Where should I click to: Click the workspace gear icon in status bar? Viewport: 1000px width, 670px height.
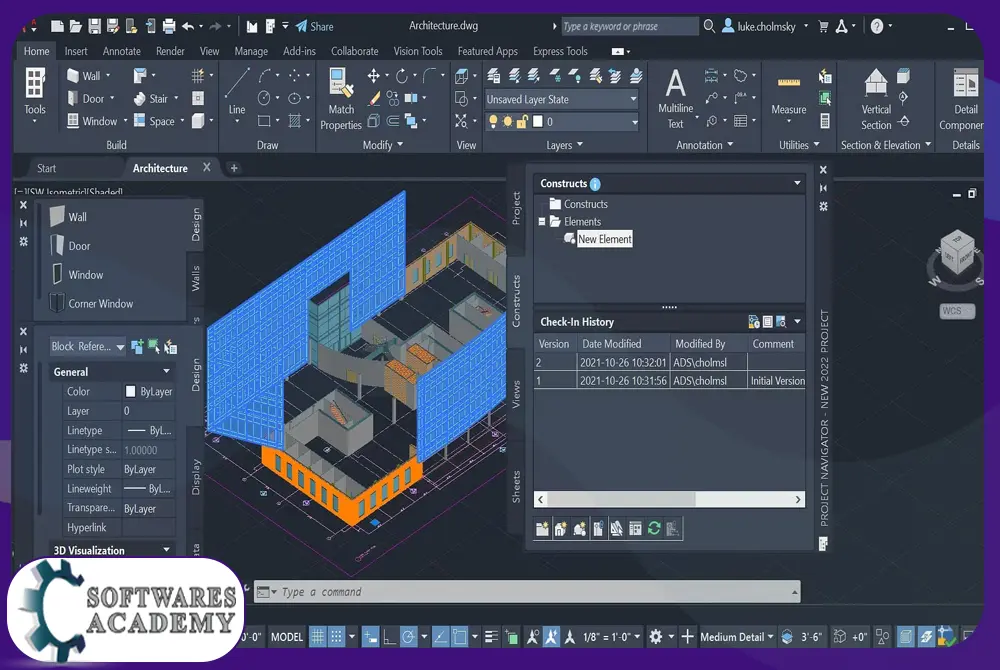[x=655, y=636]
